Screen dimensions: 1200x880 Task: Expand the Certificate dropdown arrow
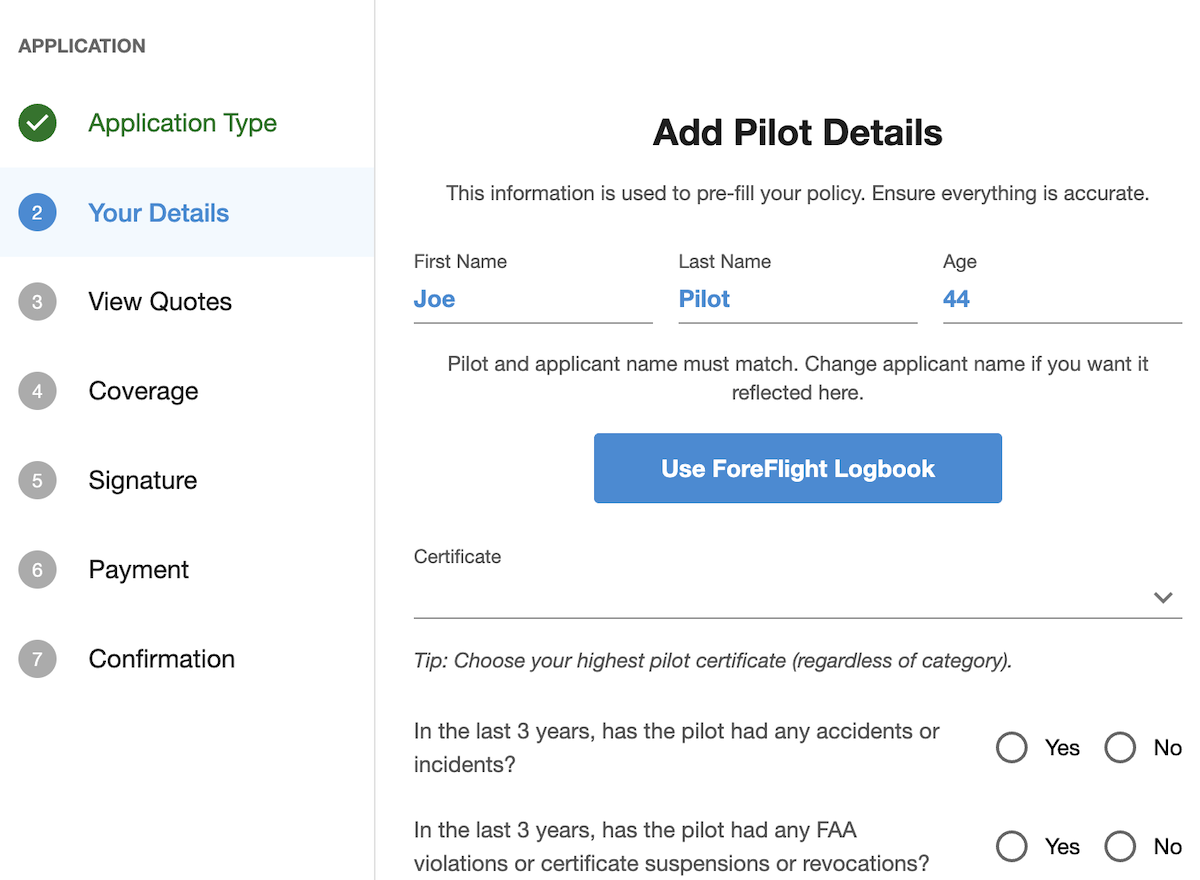coord(1162,598)
